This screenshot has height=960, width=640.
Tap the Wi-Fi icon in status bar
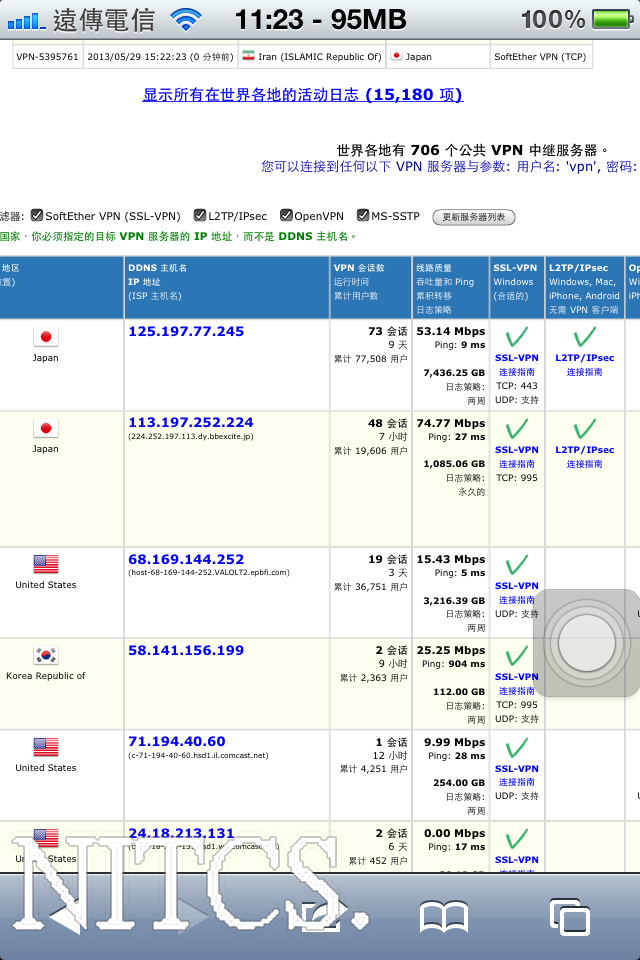pyautogui.click(x=186, y=20)
